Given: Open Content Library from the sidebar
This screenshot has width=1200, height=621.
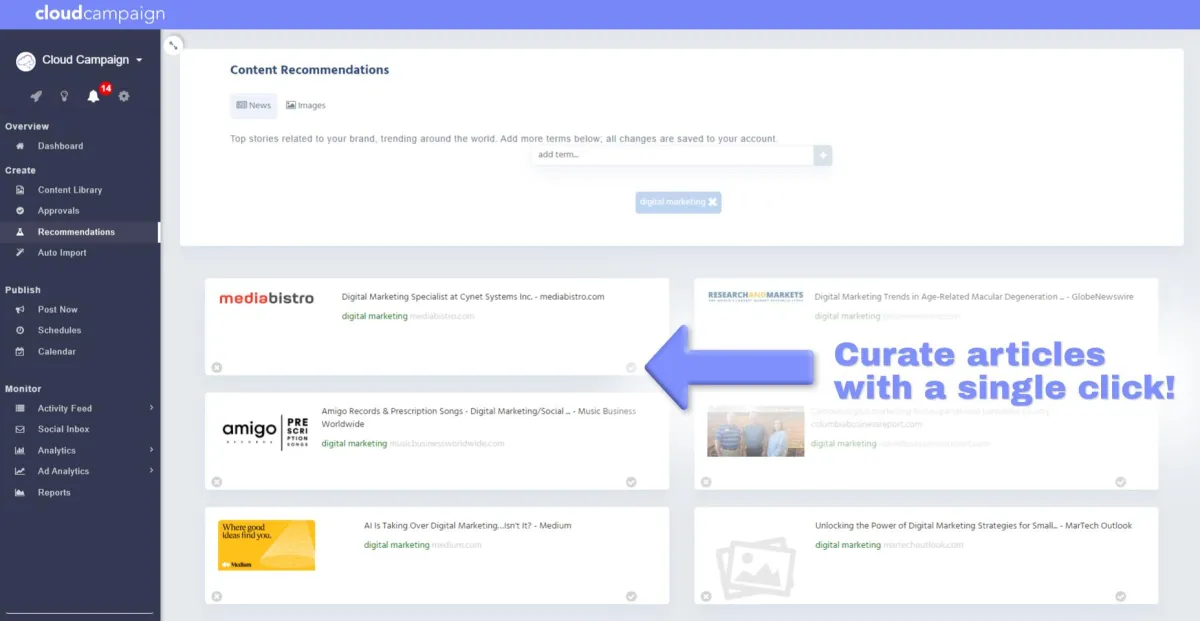Looking at the screenshot, I should 70,190.
